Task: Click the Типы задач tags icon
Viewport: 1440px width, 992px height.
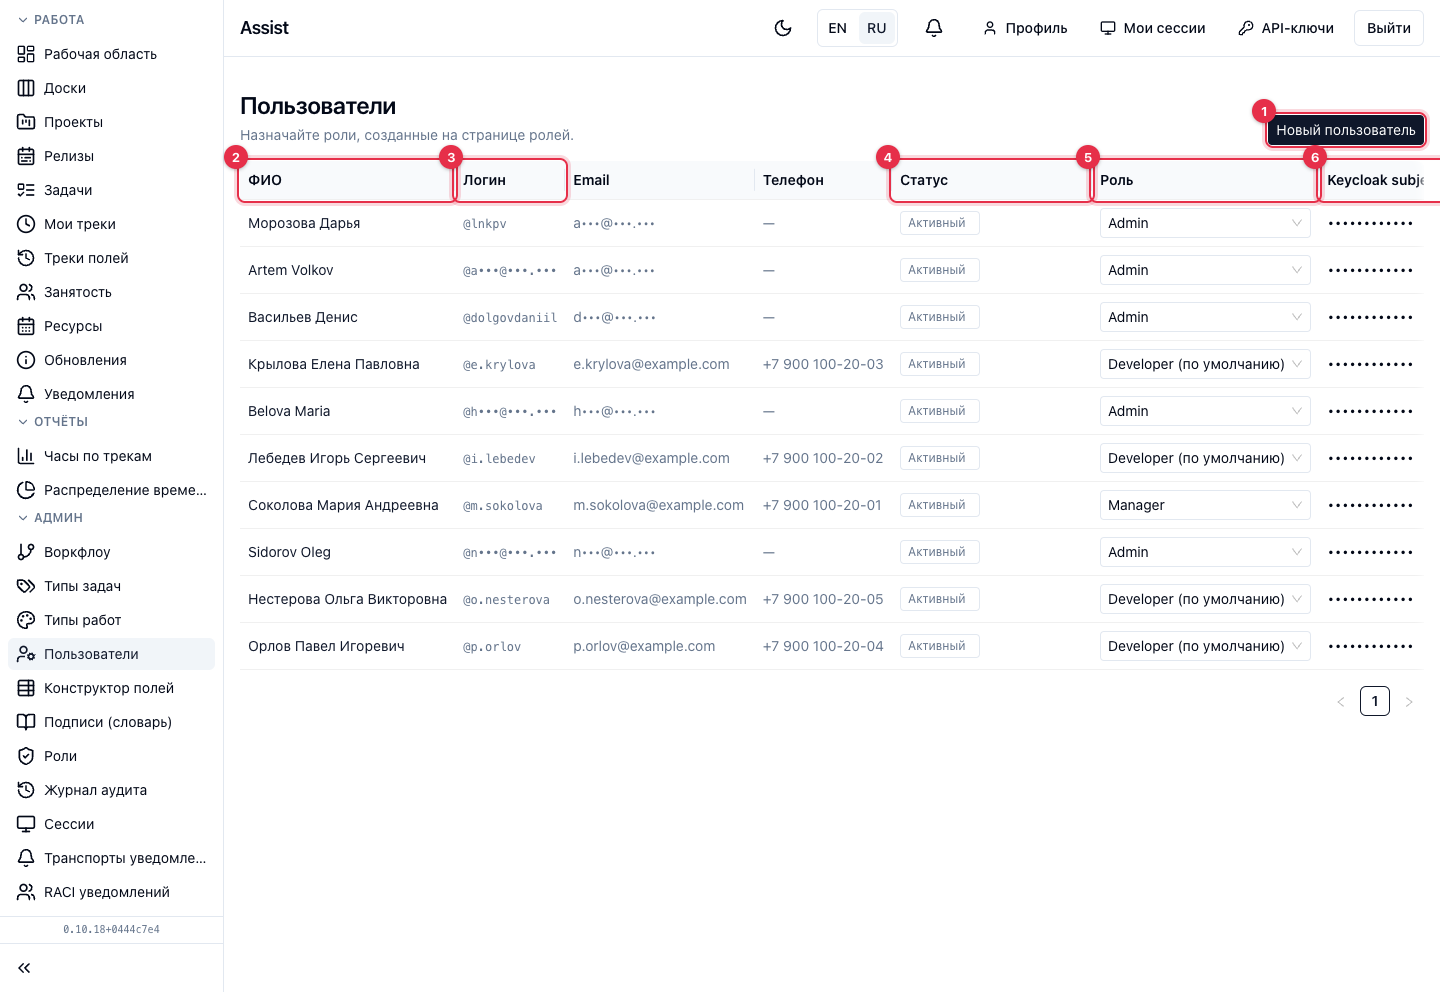Action: pyautogui.click(x=26, y=586)
